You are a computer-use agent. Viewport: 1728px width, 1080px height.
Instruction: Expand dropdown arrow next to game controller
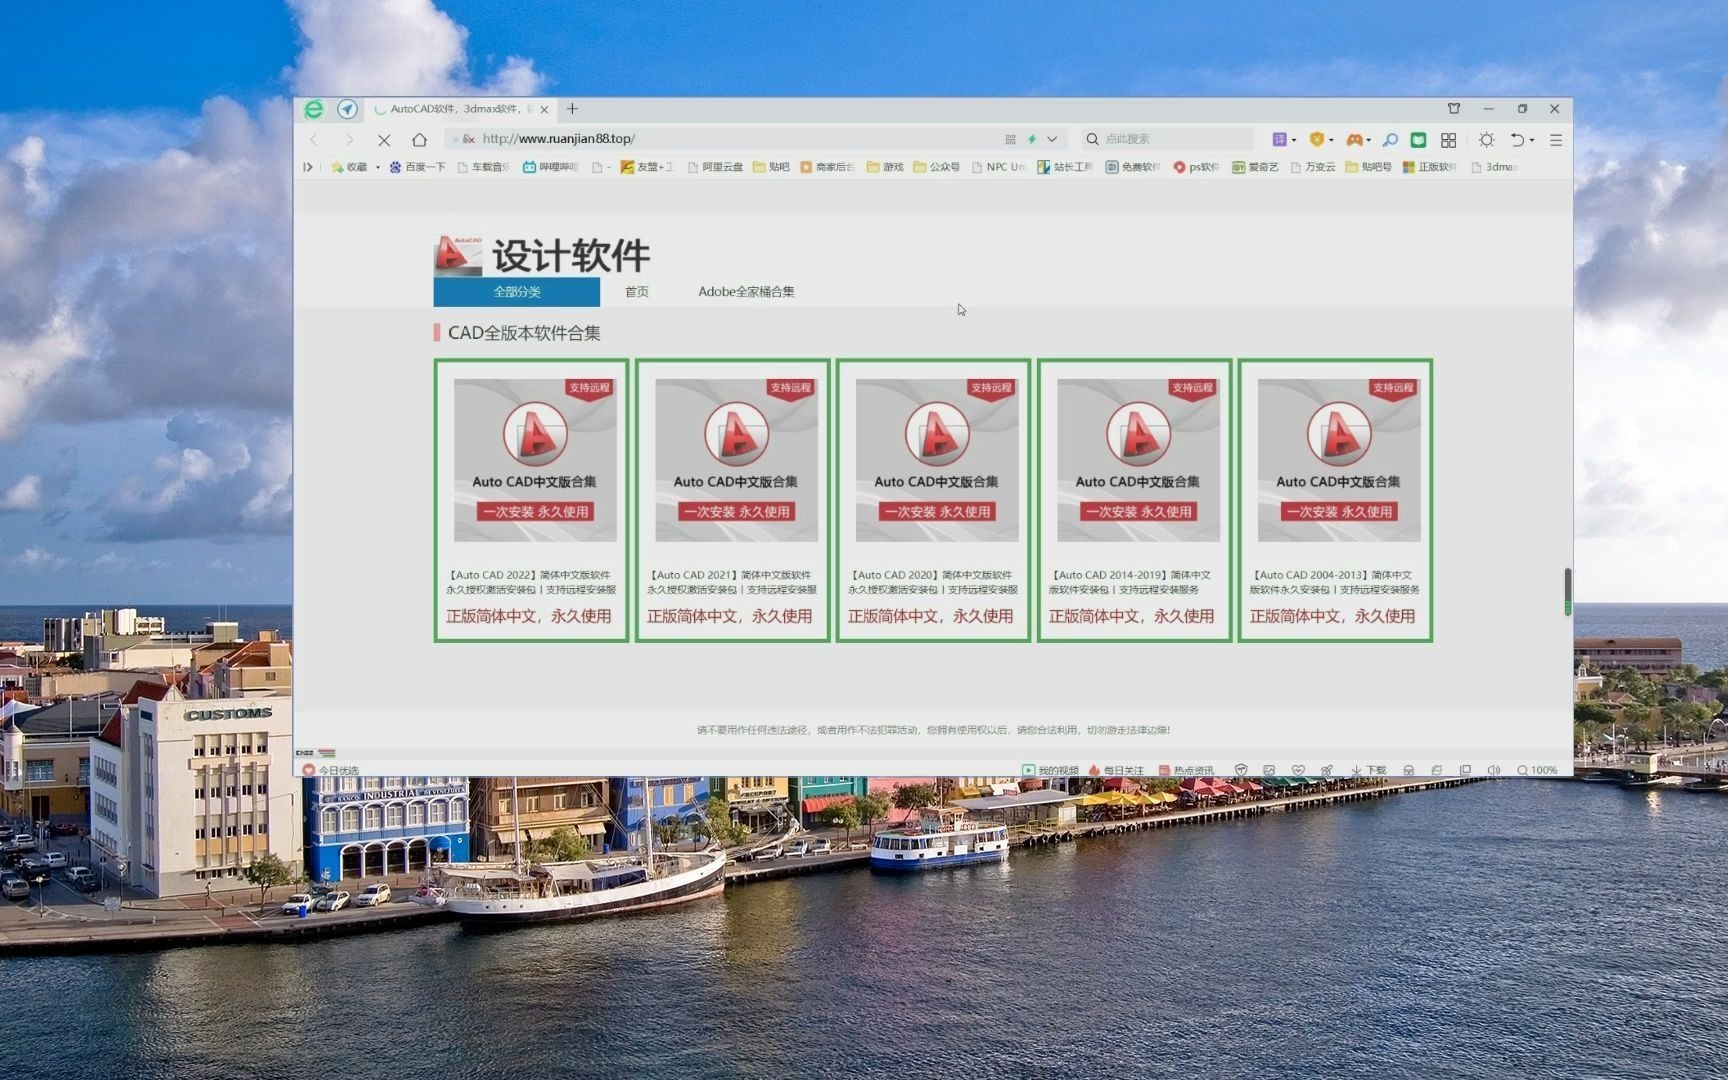point(1368,140)
